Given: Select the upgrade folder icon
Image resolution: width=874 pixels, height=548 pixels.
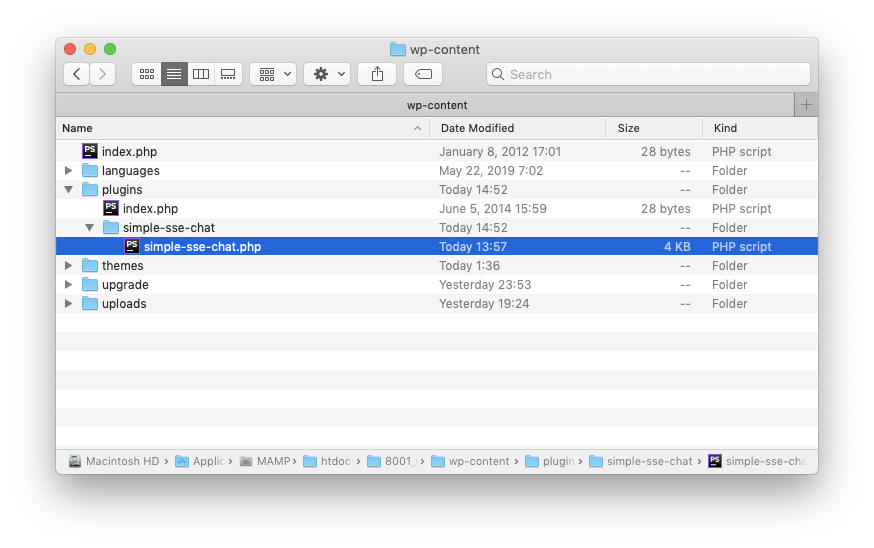Looking at the screenshot, I should point(90,284).
